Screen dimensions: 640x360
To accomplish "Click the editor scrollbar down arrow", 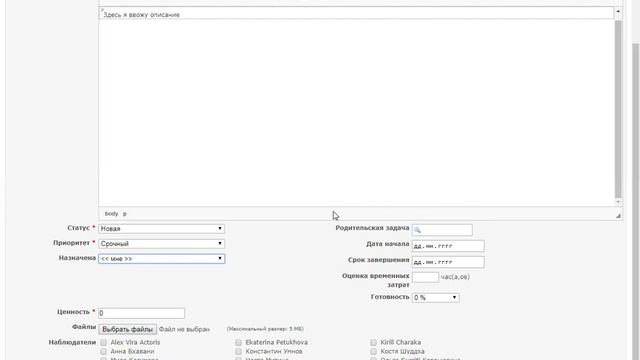I will pyautogui.click(x=618, y=202).
